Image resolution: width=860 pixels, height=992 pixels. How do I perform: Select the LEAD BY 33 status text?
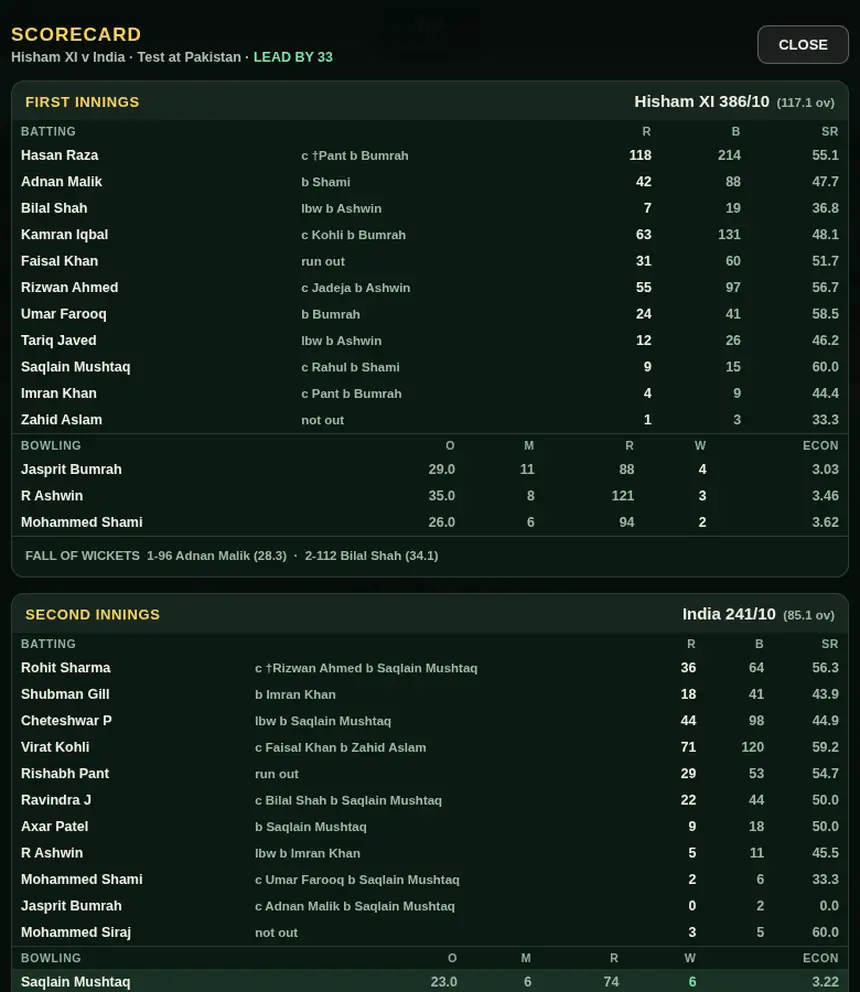point(293,57)
